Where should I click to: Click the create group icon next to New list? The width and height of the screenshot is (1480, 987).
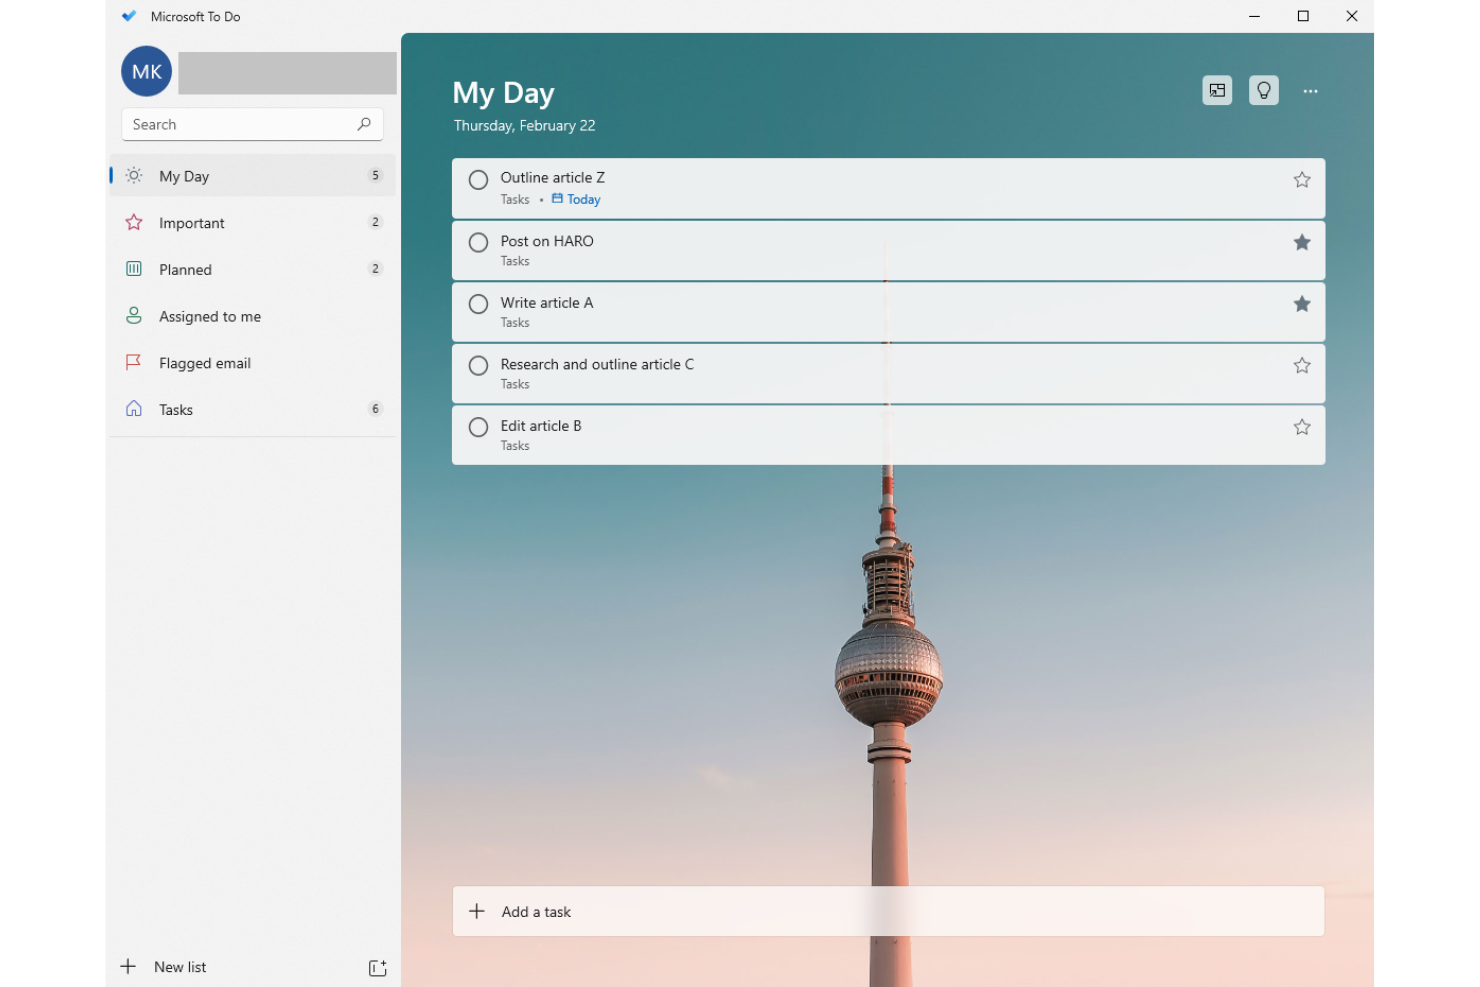coord(377,967)
